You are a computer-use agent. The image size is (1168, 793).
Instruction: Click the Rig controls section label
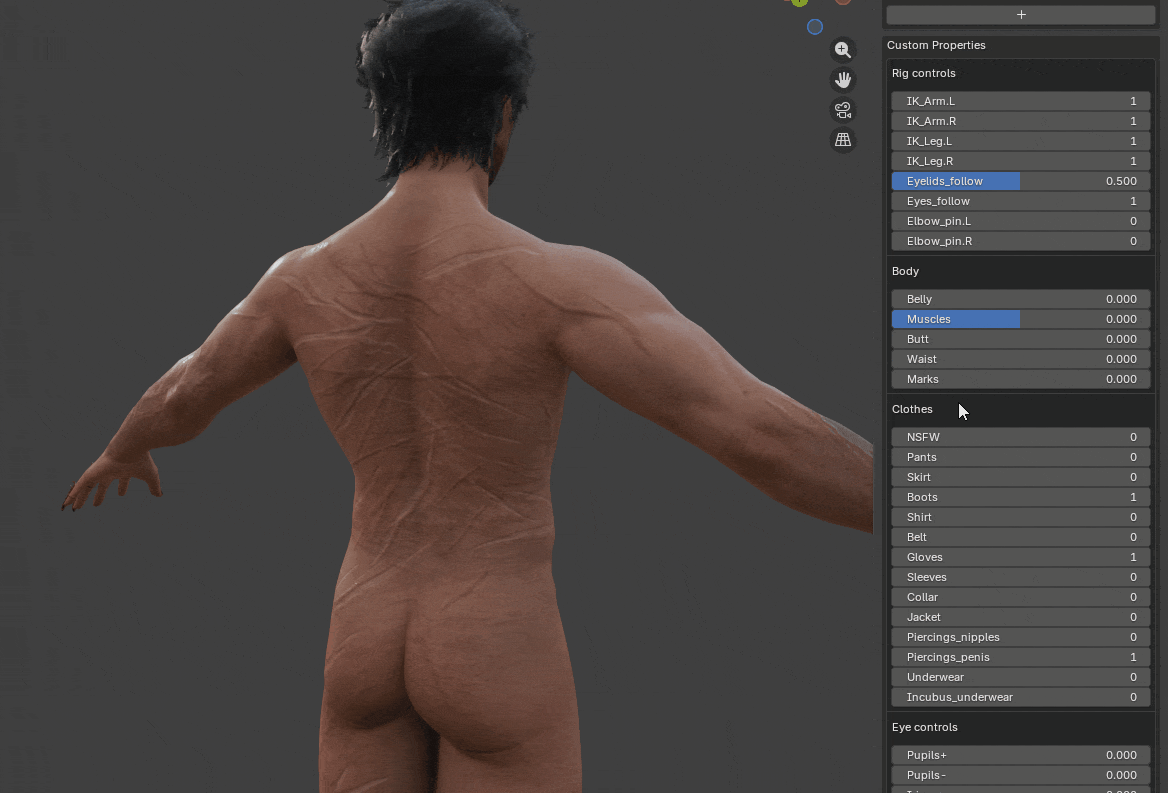pos(923,74)
